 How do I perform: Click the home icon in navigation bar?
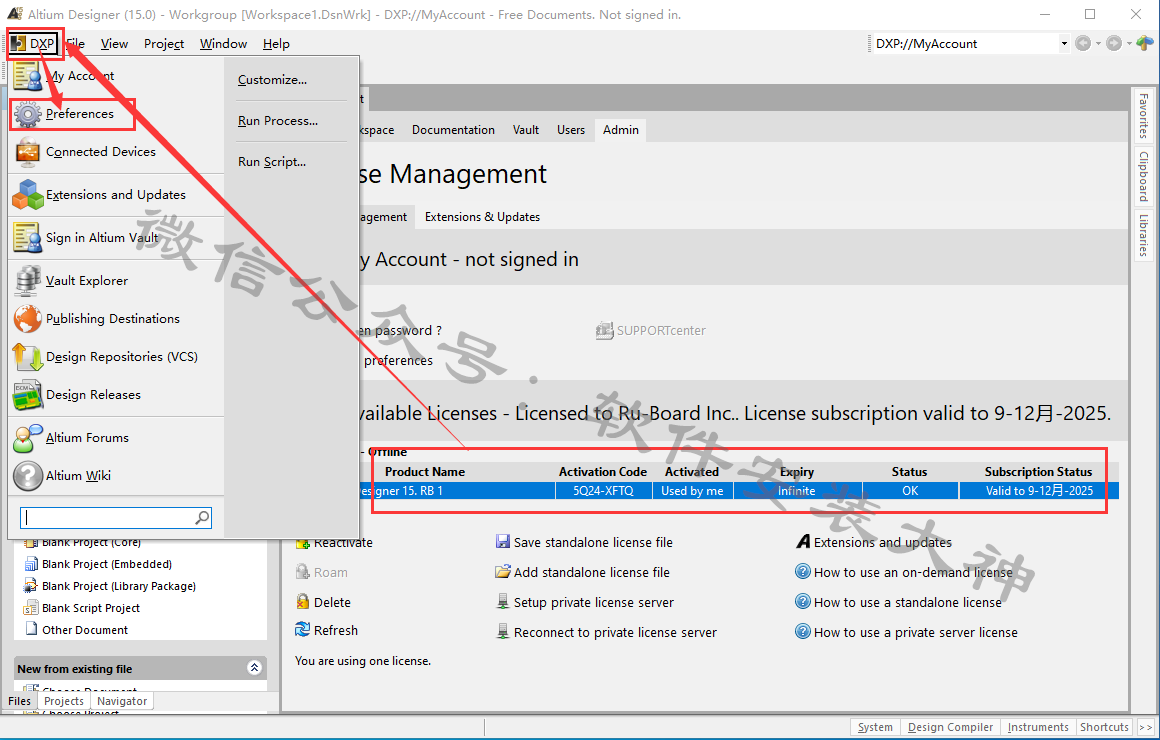point(1144,44)
